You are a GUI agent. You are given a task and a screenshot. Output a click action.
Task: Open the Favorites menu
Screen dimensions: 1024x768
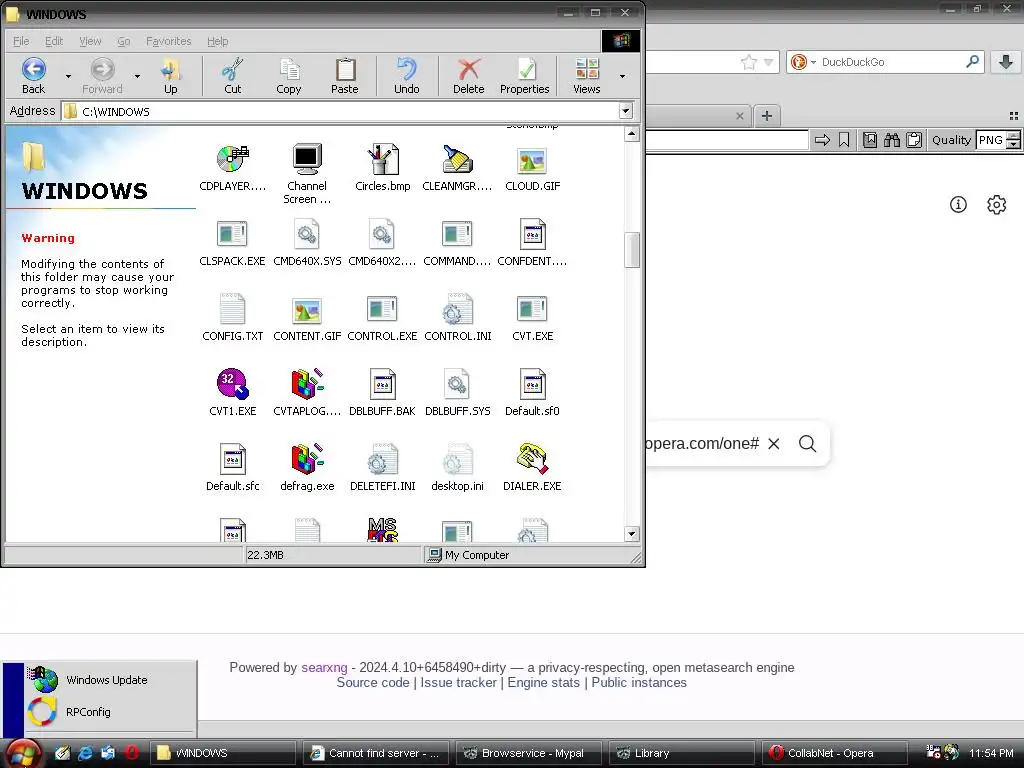tap(168, 41)
